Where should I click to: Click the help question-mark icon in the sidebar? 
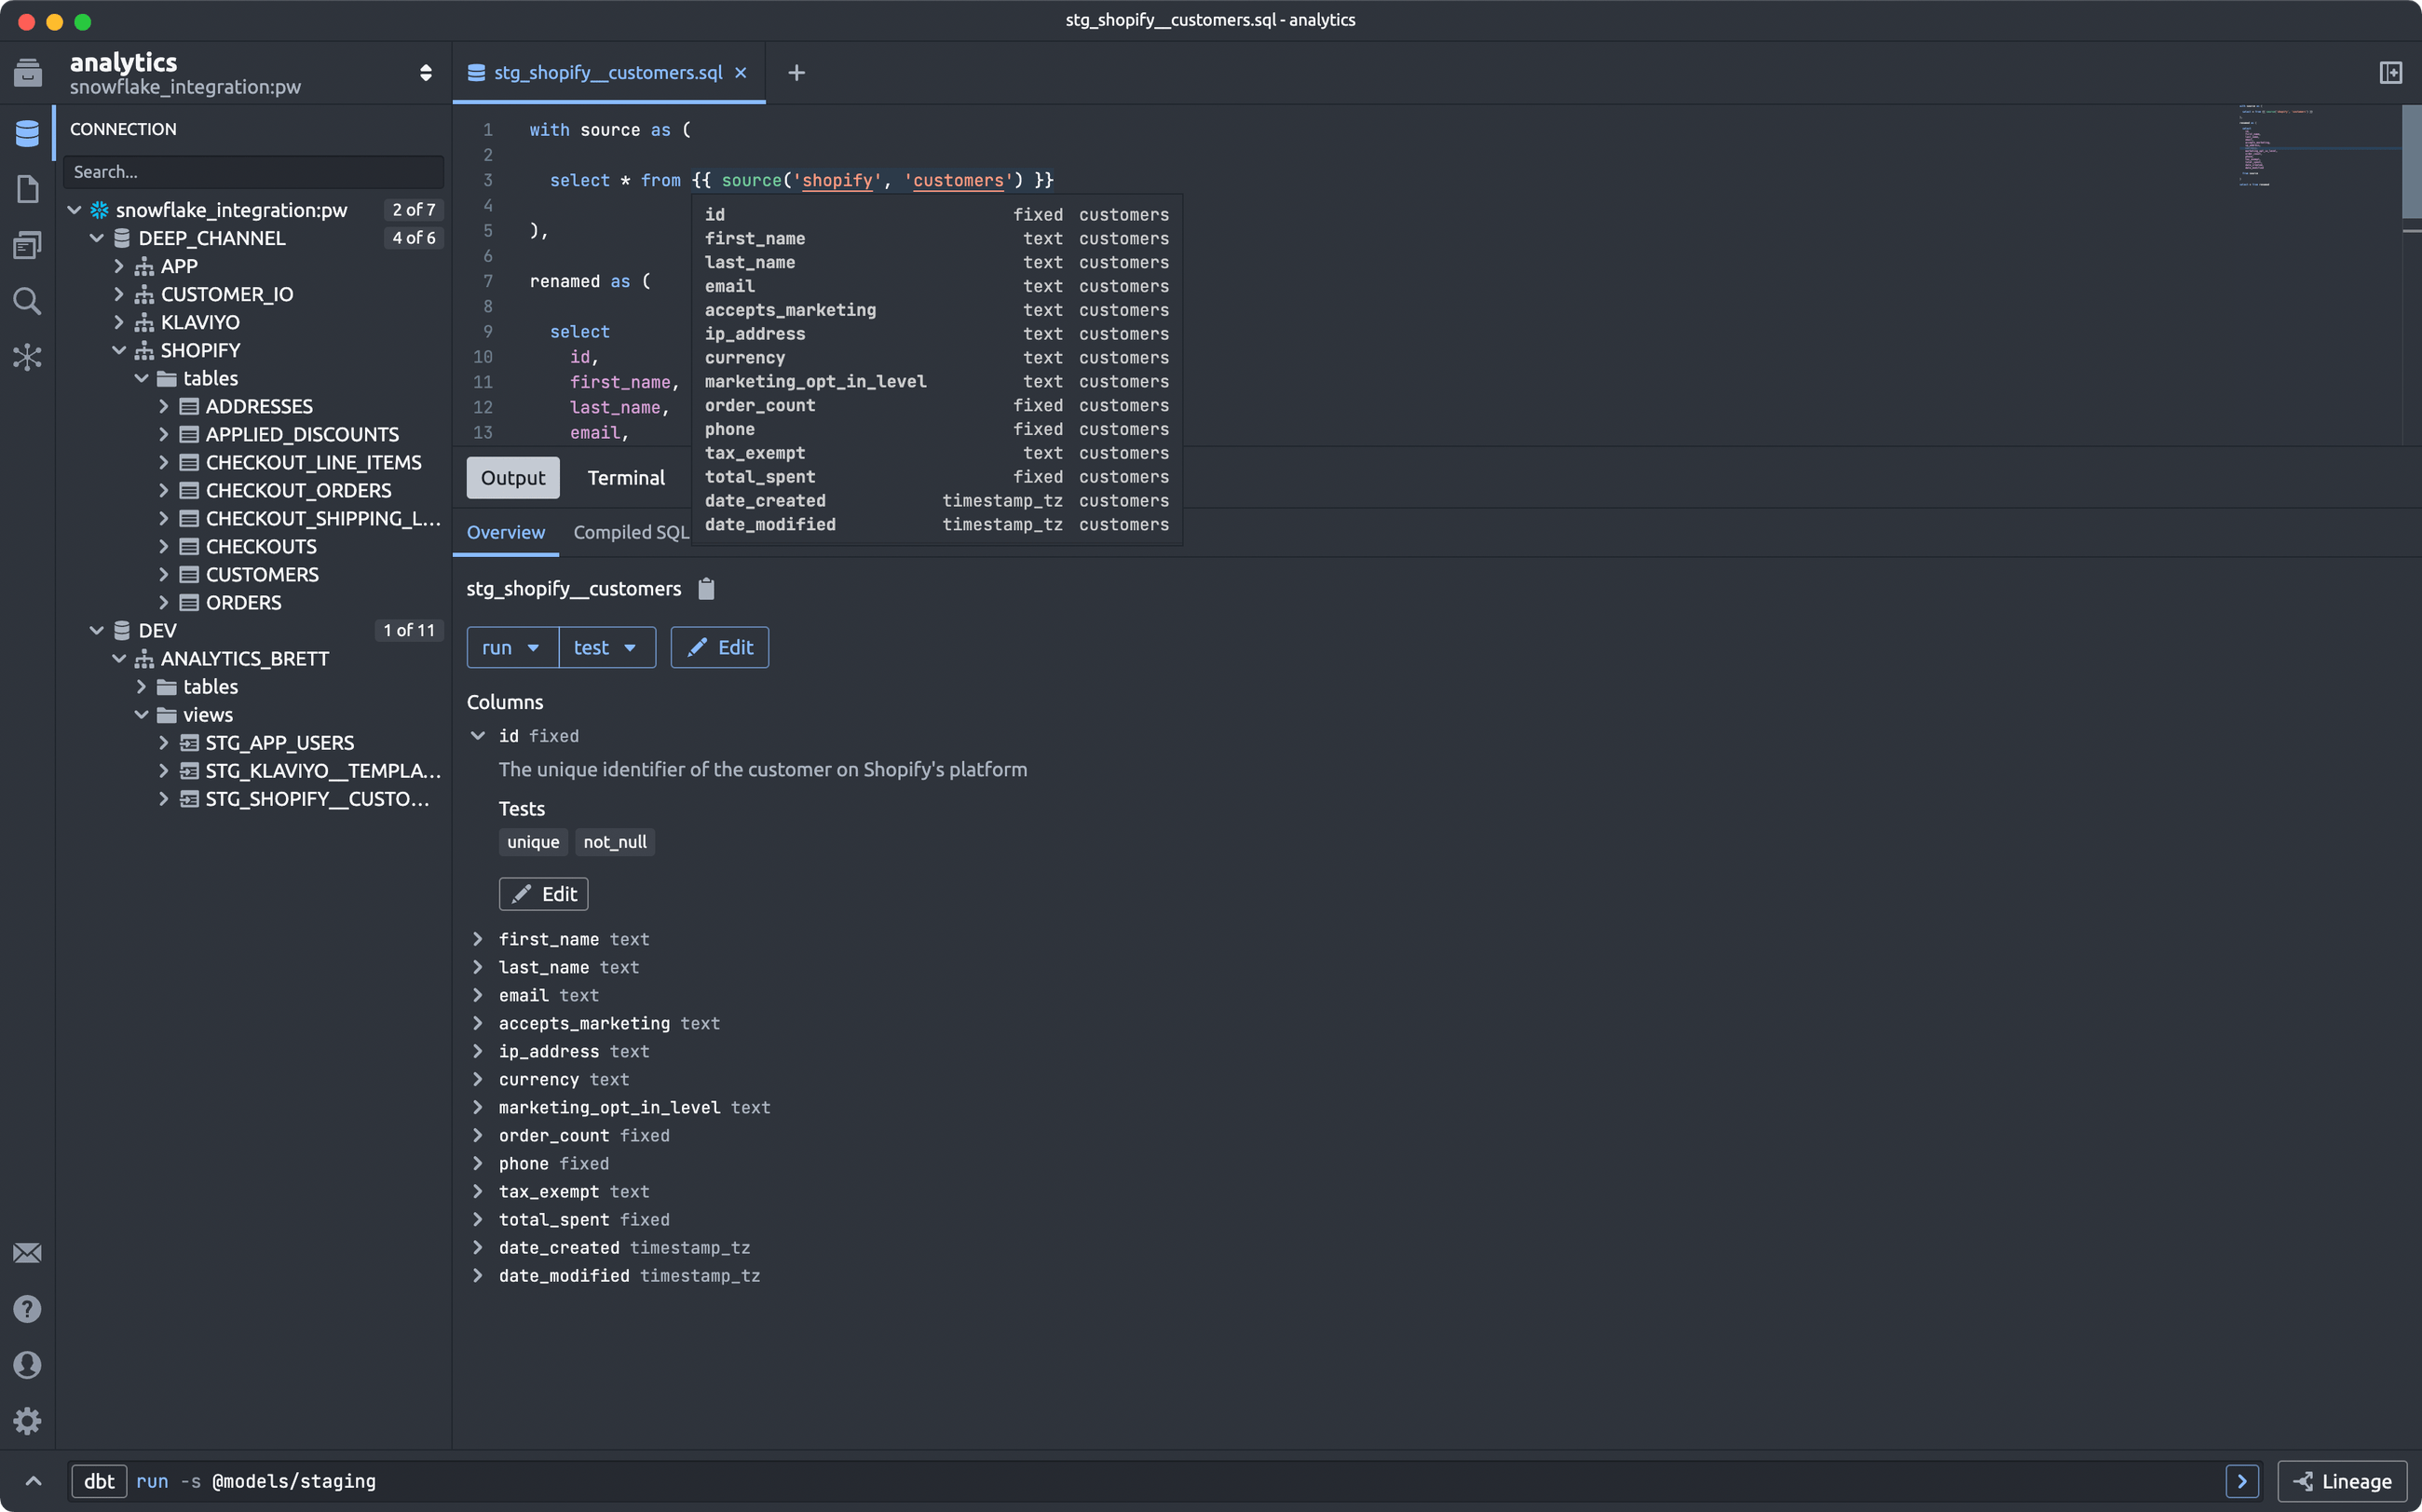[27, 1309]
